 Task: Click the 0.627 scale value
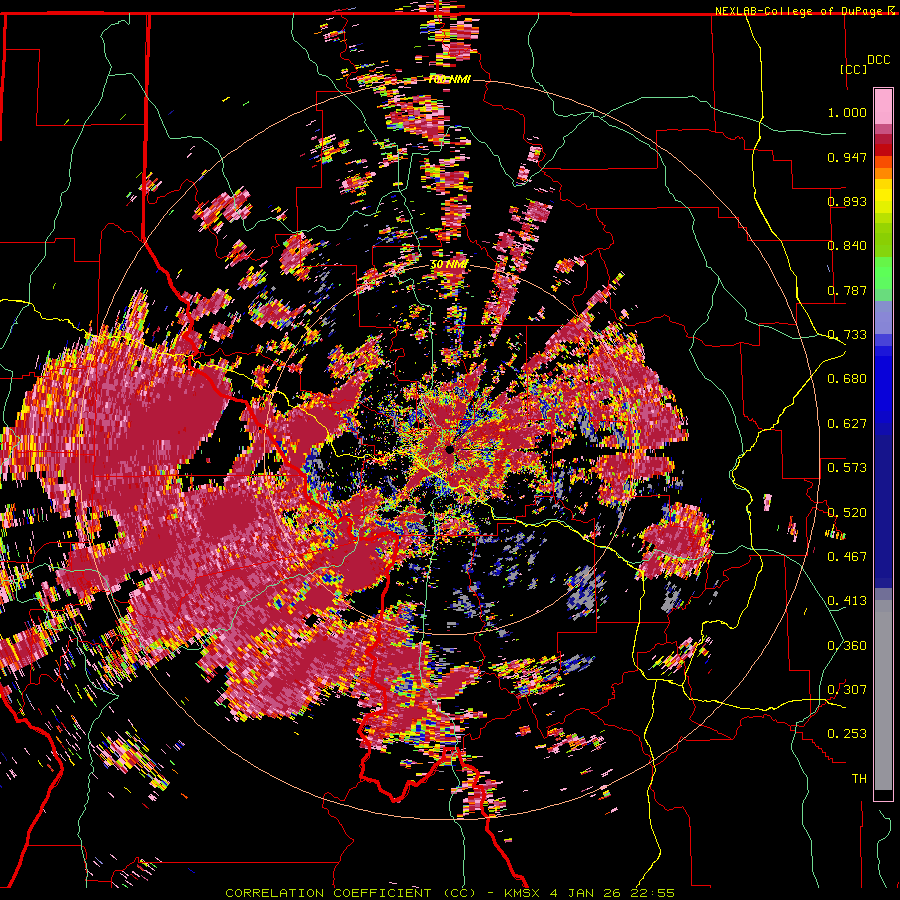(x=847, y=424)
